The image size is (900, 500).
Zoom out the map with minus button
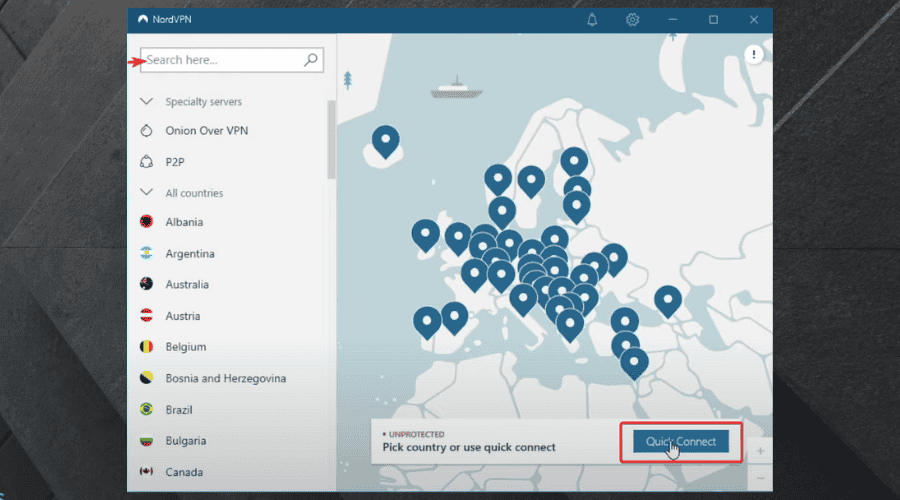tap(760, 478)
